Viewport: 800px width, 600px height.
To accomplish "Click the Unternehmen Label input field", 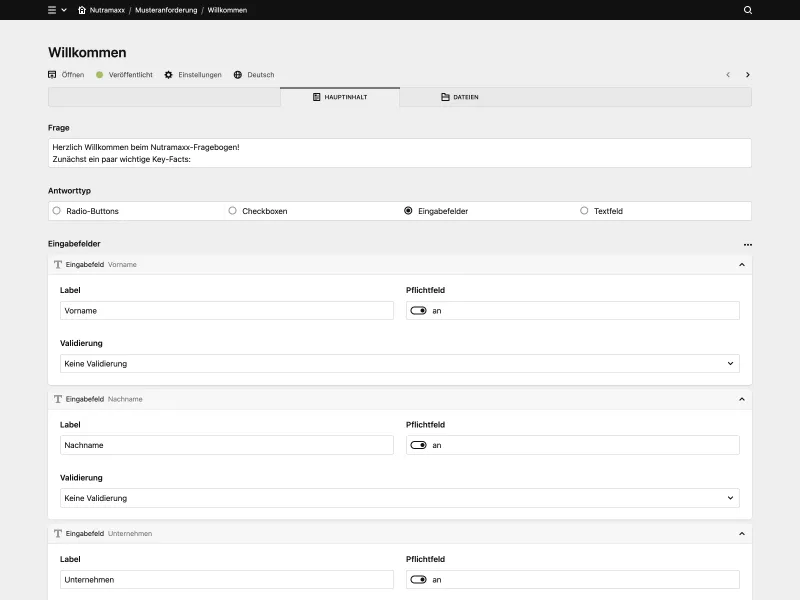I will point(227,579).
